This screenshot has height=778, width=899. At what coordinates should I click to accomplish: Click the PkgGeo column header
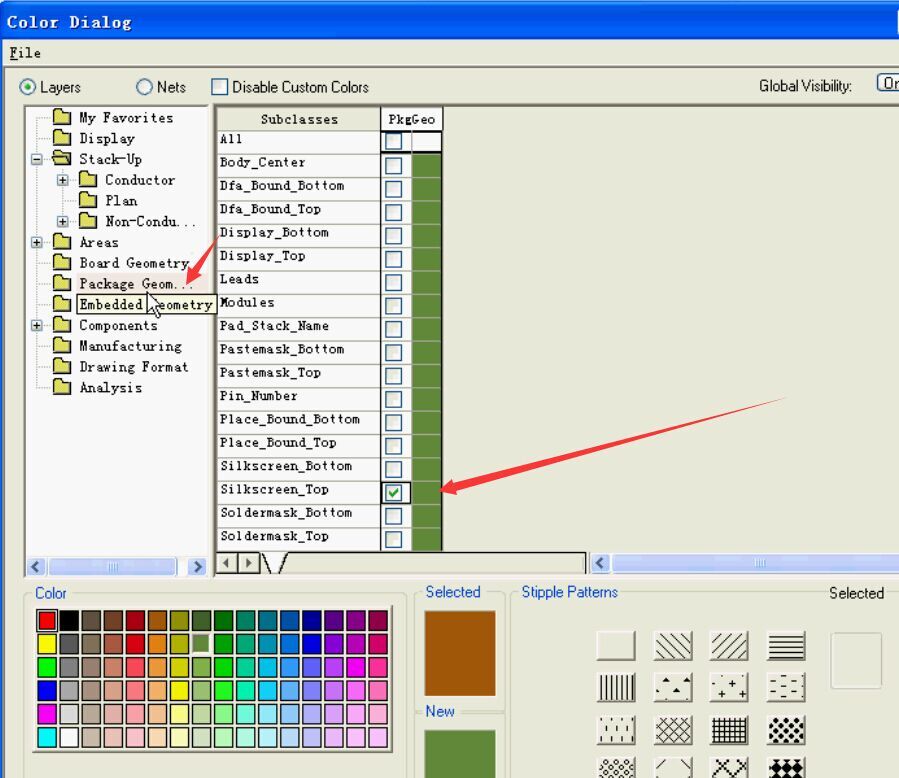(x=412, y=119)
